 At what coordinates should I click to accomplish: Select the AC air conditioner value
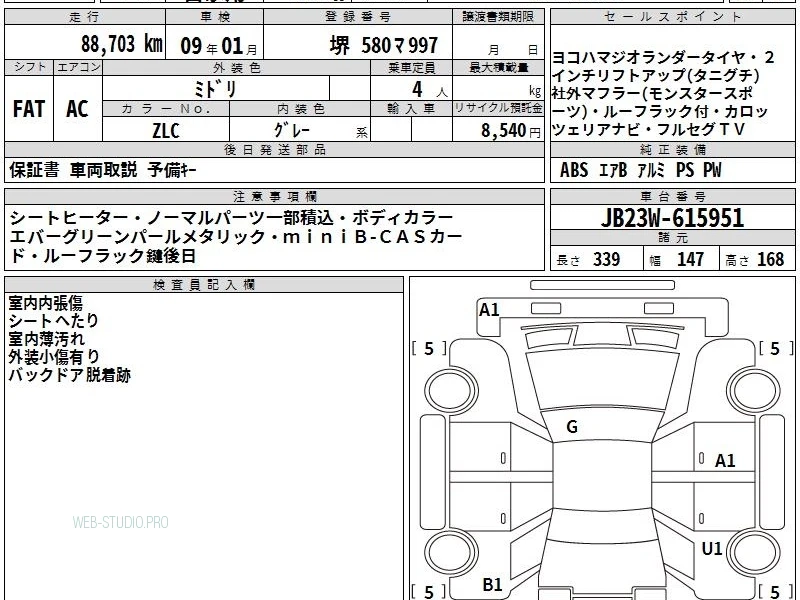pyautogui.click(x=77, y=108)
